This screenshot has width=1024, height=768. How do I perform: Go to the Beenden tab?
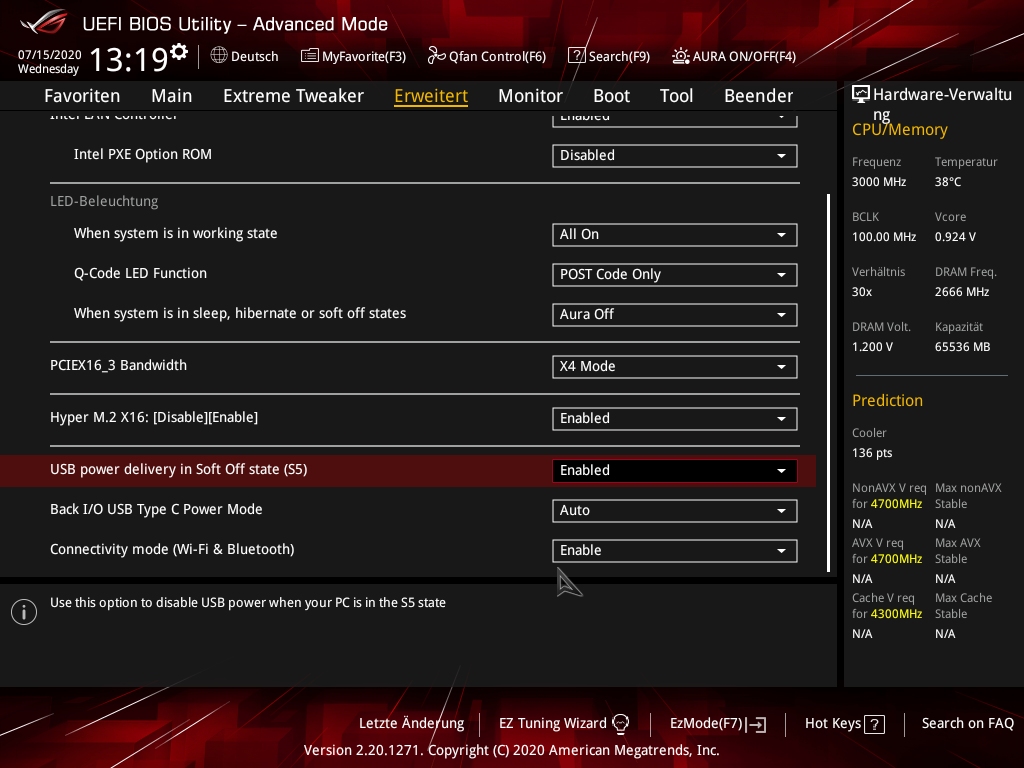(x=758, y=96)
